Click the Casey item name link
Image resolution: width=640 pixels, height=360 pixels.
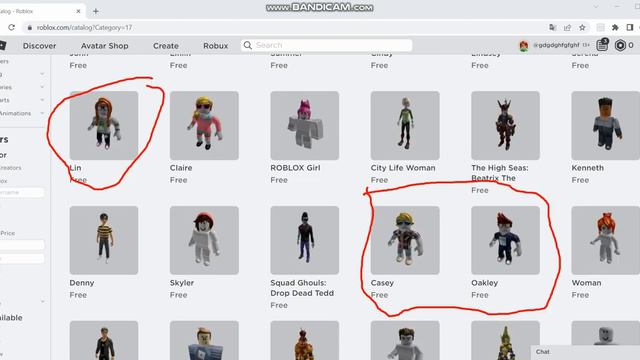[382, 283]
